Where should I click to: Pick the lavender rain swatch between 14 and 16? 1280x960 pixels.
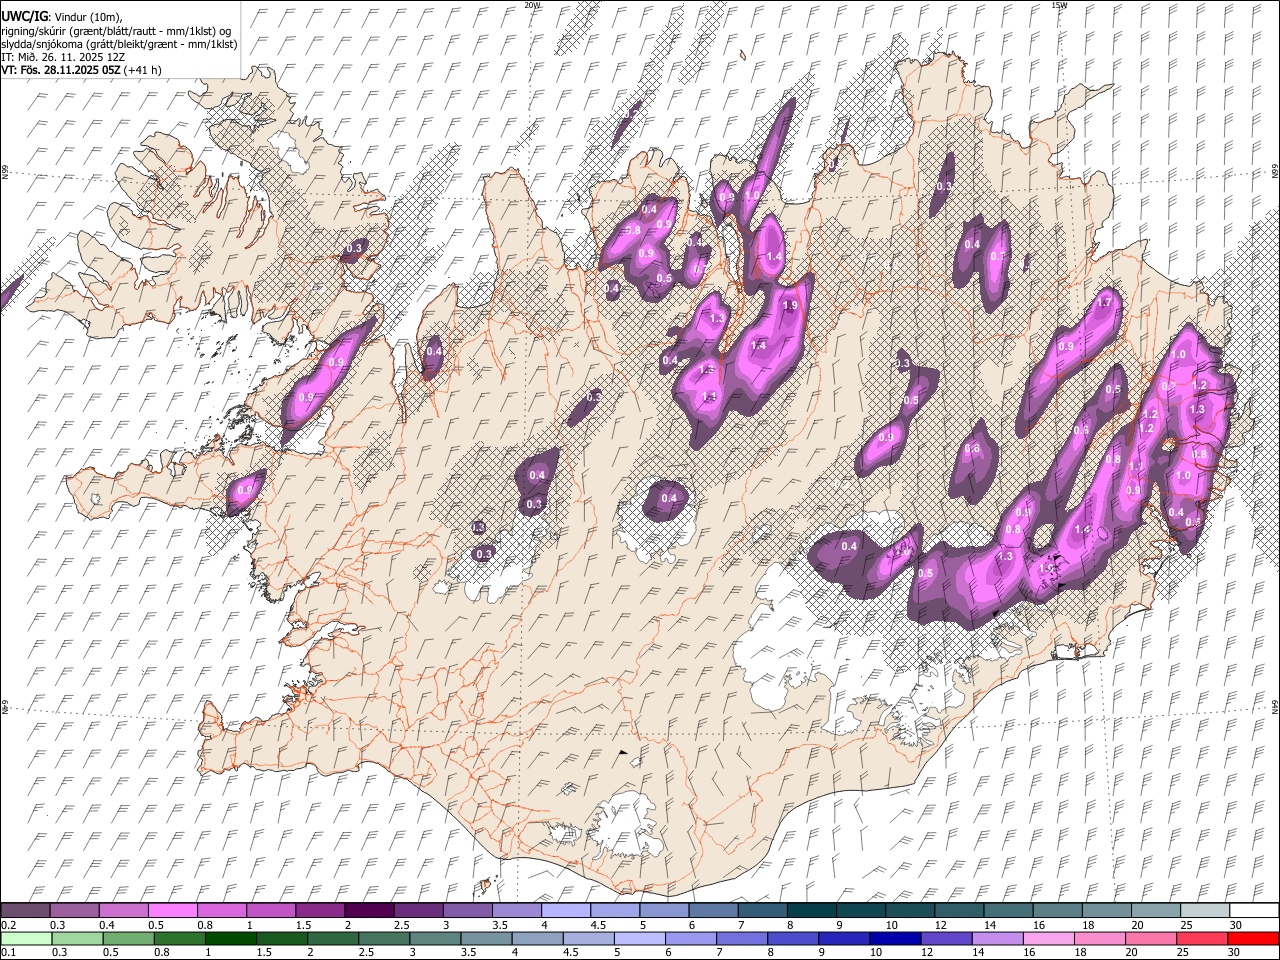(x=996, y=938)
